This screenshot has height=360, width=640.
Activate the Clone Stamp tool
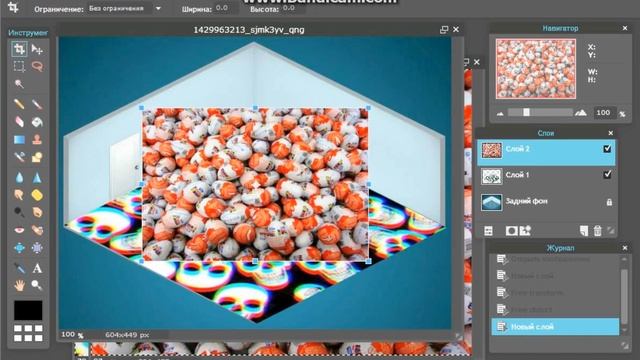[37, 139]
